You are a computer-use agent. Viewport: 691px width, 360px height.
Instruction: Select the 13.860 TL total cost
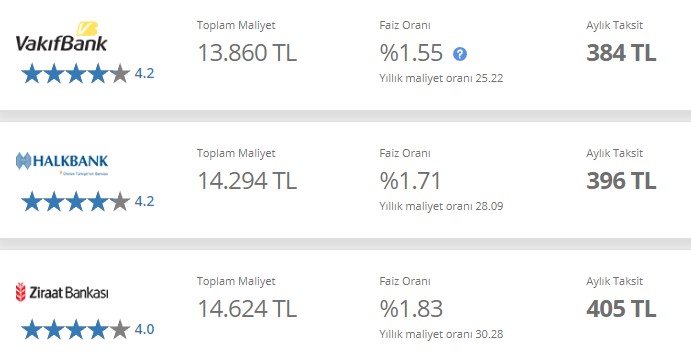pyautogui.click(x=247, y=53)
